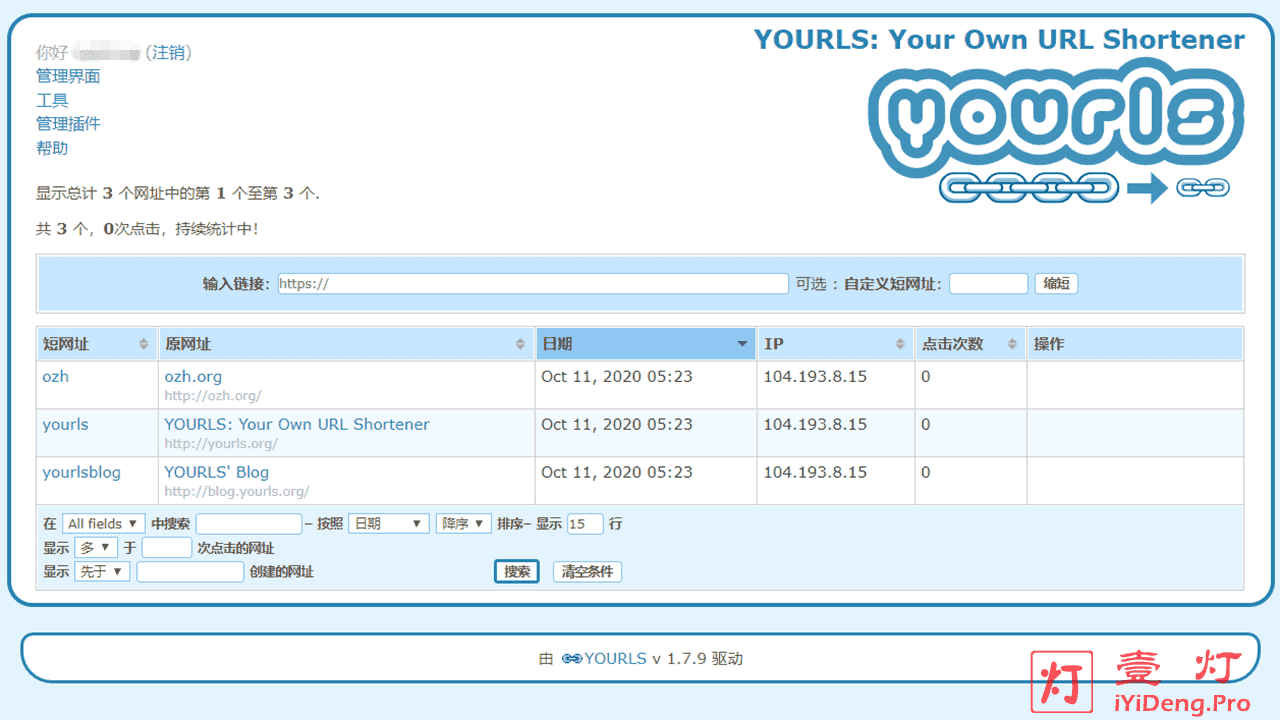
Task: Open the All fields search dropdown
Action: pos(103,524)
